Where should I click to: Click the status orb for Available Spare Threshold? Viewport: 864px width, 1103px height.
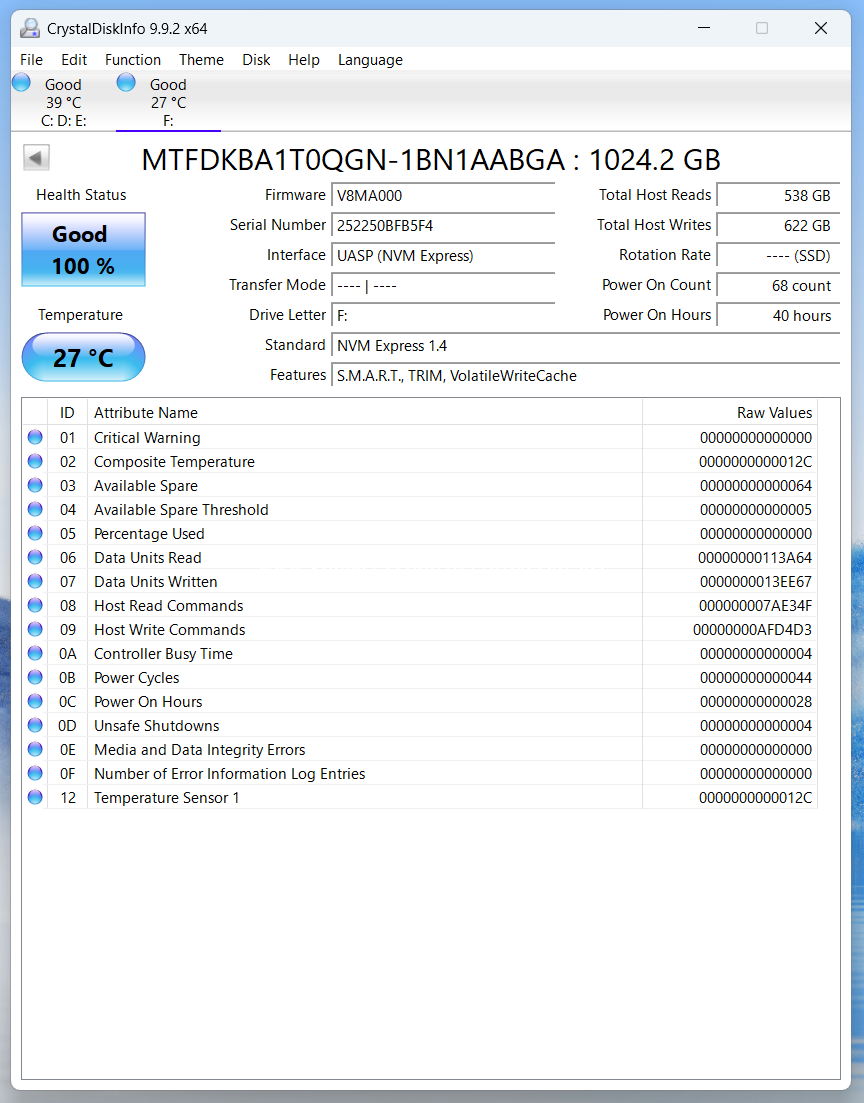tap(35, 509)
